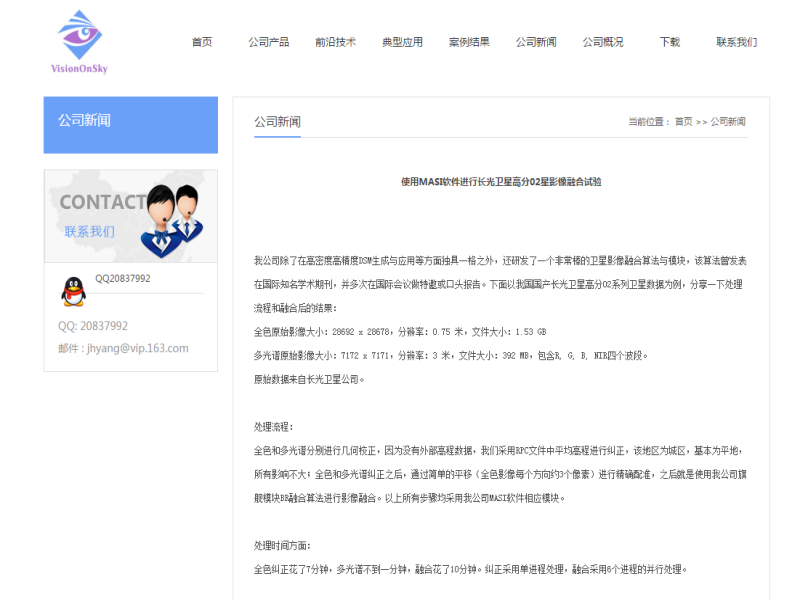The width and height of the screenshot is (800, 600).
Task: Select the underlined 公司新闻 content tab heading
Action: click(x=277, y=122)
